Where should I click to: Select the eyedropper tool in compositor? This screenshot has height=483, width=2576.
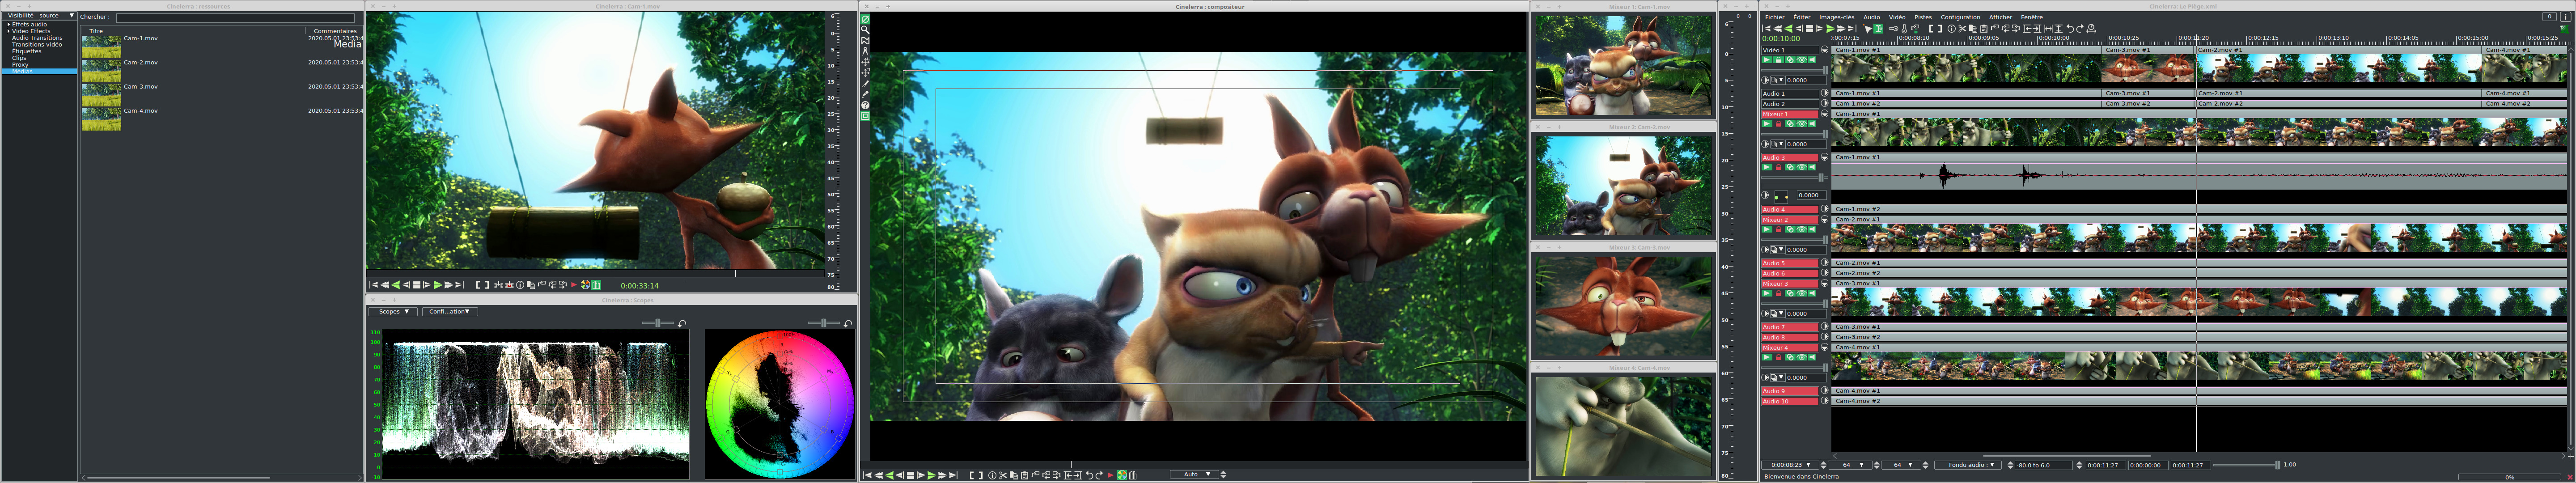[865, 94]
